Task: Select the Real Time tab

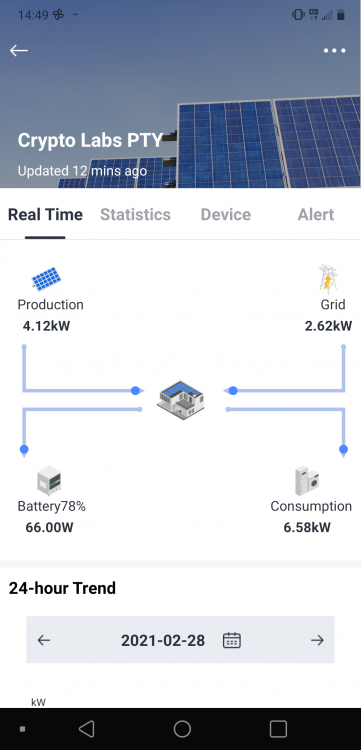Action: 45,214
